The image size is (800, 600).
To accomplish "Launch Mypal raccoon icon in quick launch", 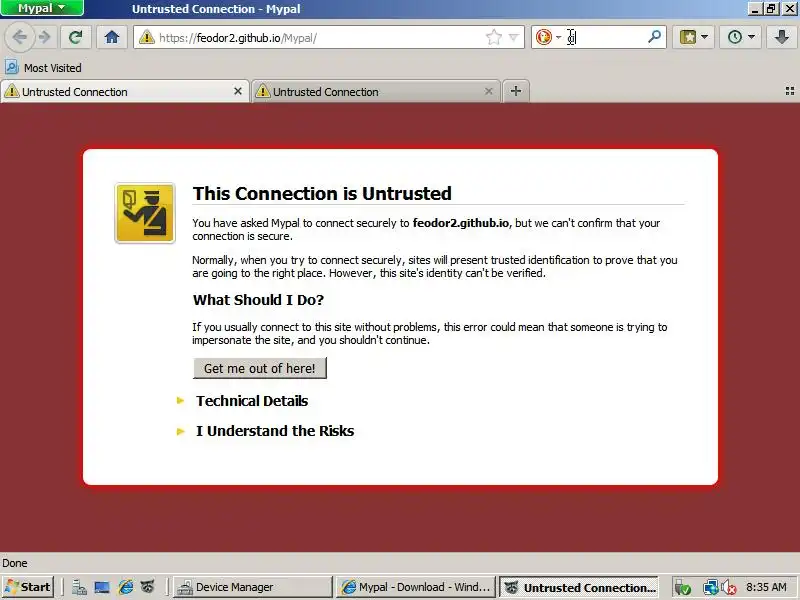I will [x=148, y=587].
